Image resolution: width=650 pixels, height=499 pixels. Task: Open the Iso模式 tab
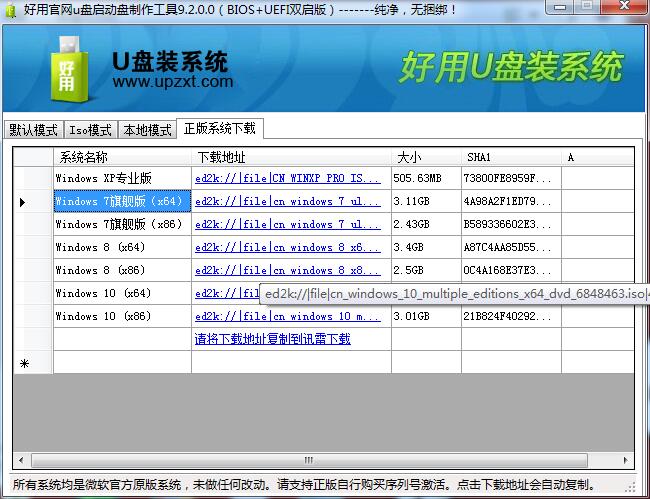[x=90, y=130]
